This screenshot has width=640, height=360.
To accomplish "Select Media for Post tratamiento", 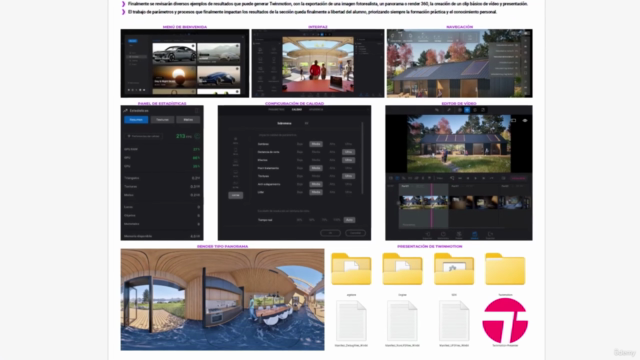I will pyautogui.click(x=316, y=168).
